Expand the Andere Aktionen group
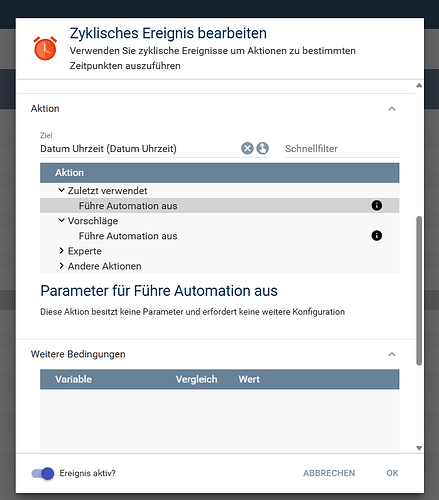 pyautogui.click(x=61, y=266)
